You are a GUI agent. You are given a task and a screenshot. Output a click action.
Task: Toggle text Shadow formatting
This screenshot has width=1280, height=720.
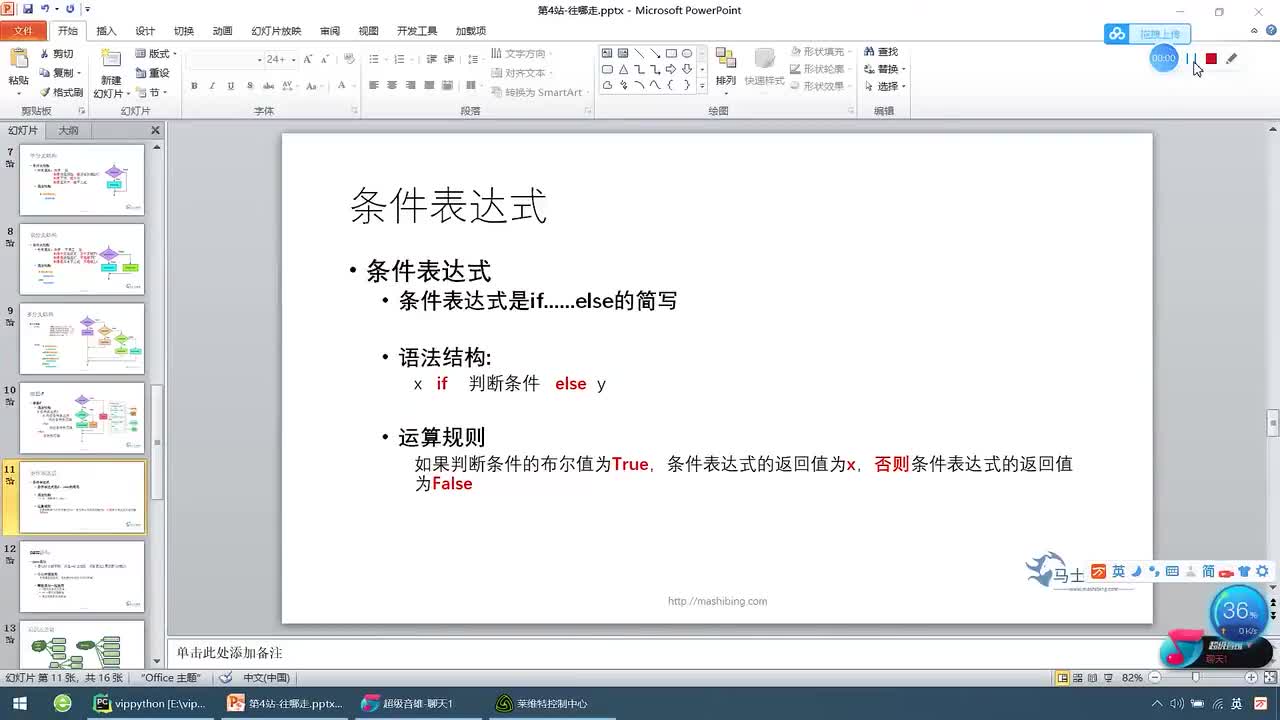click(250, 86)
